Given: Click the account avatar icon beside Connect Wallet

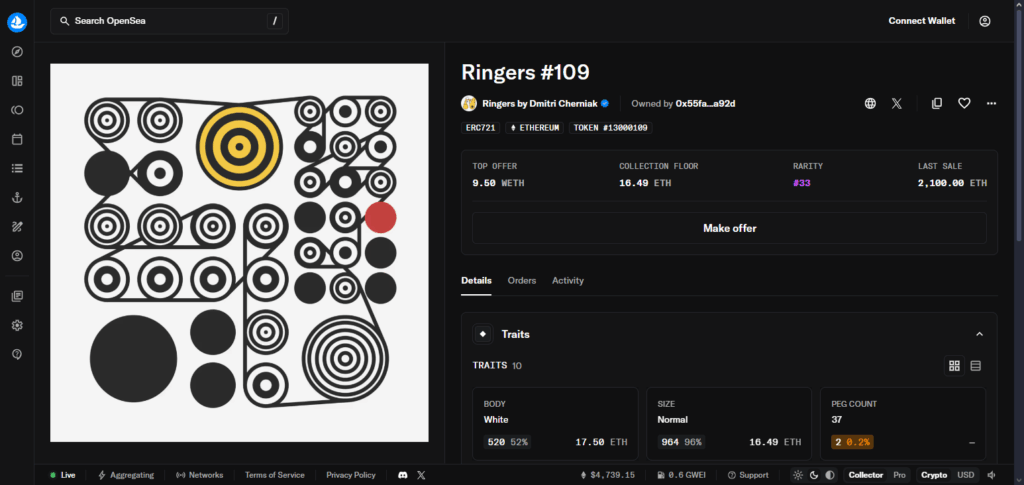Looking at the screenshot, I should (985, 21).
